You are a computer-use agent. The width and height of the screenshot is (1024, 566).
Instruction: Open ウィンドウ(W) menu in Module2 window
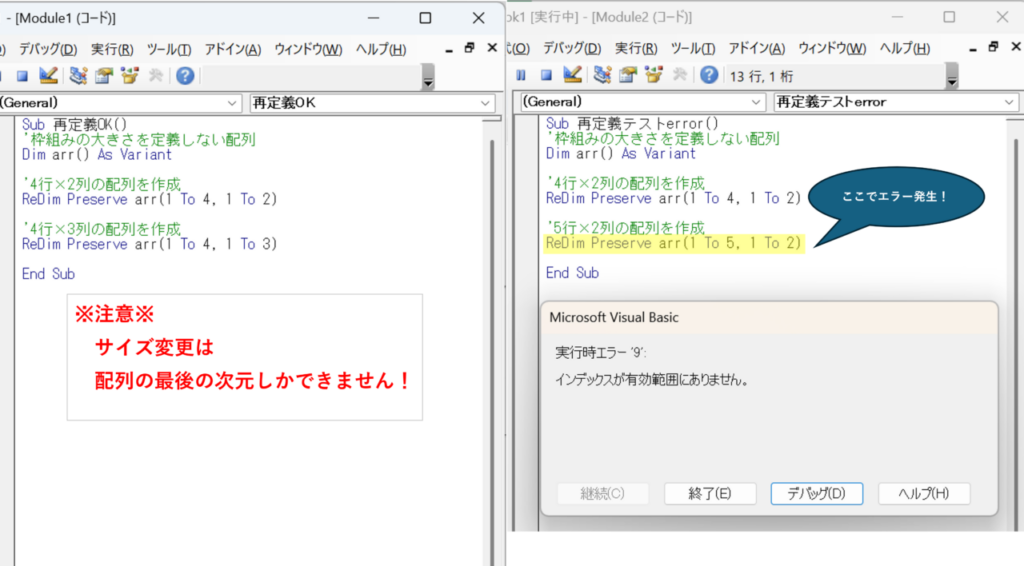(832, 48)
